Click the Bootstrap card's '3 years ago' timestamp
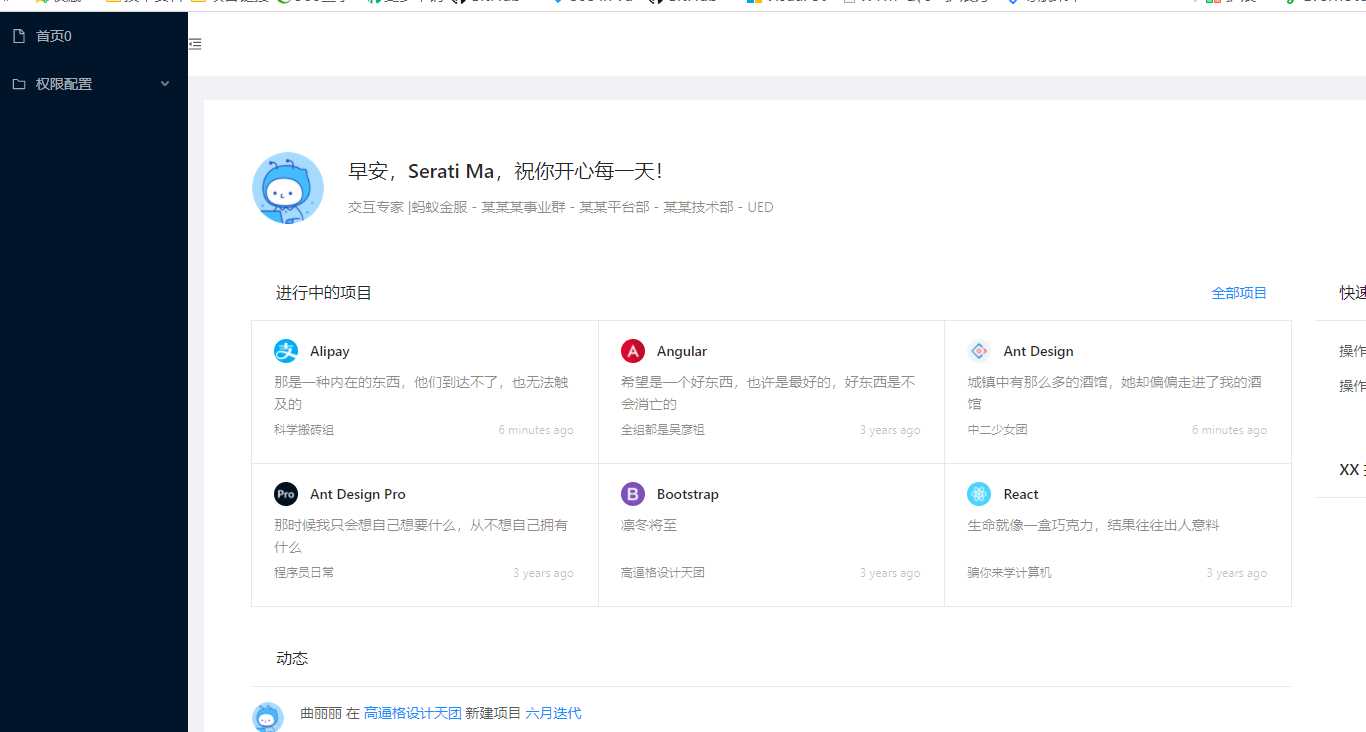This screenshot has width=1366, height=732. click(x=890, y=573)
